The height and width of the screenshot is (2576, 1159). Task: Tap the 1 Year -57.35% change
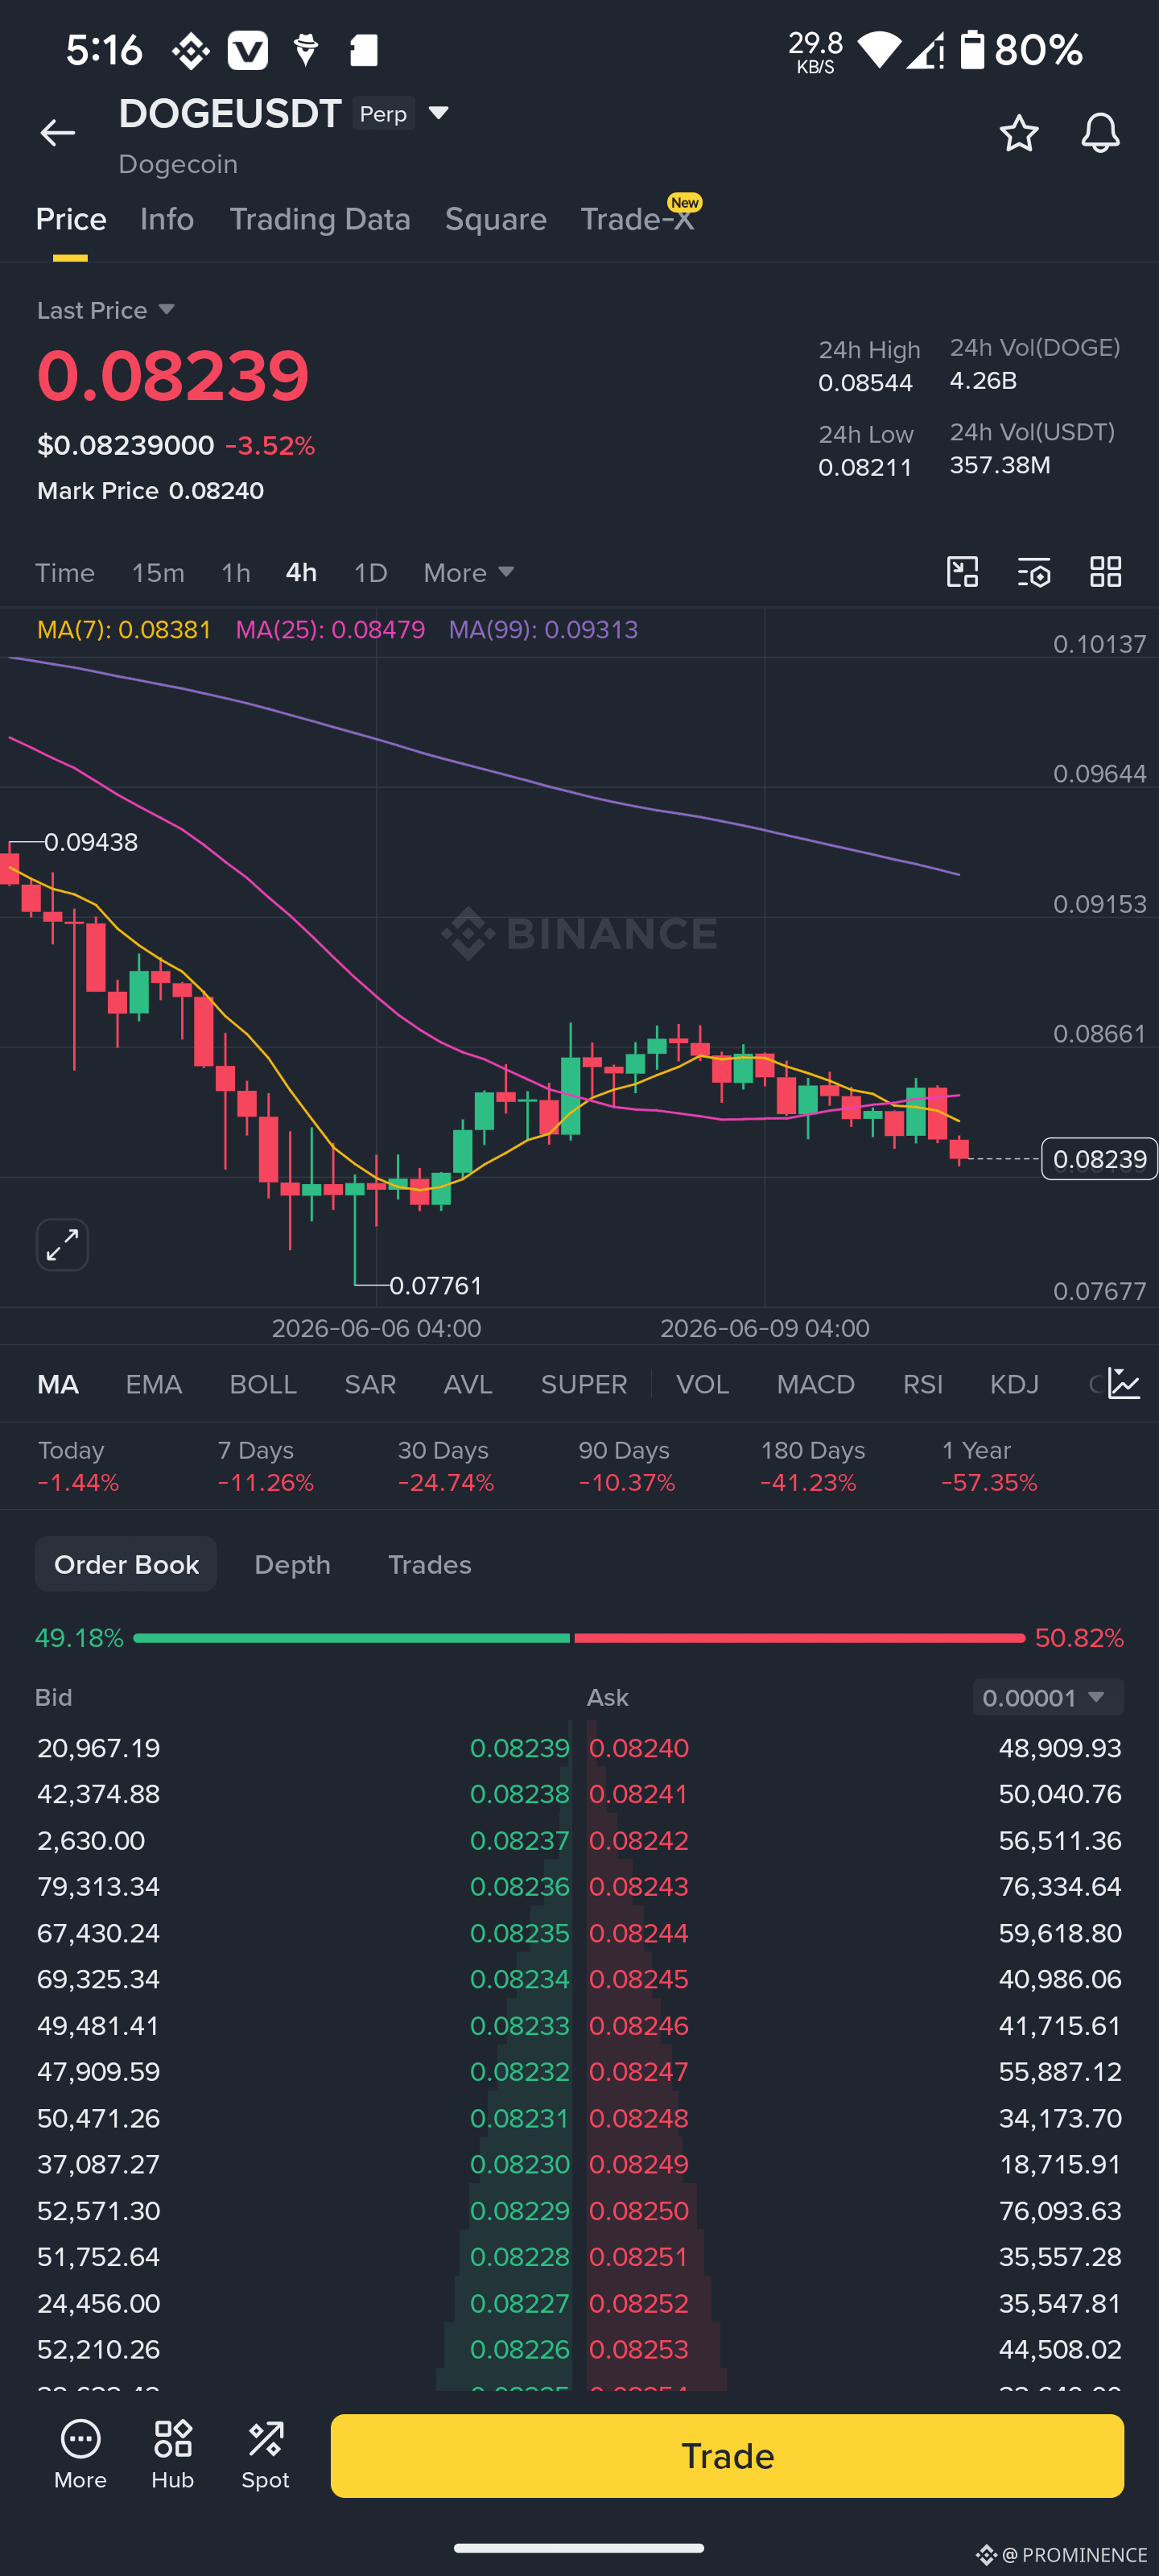[x=989, y=1466]
